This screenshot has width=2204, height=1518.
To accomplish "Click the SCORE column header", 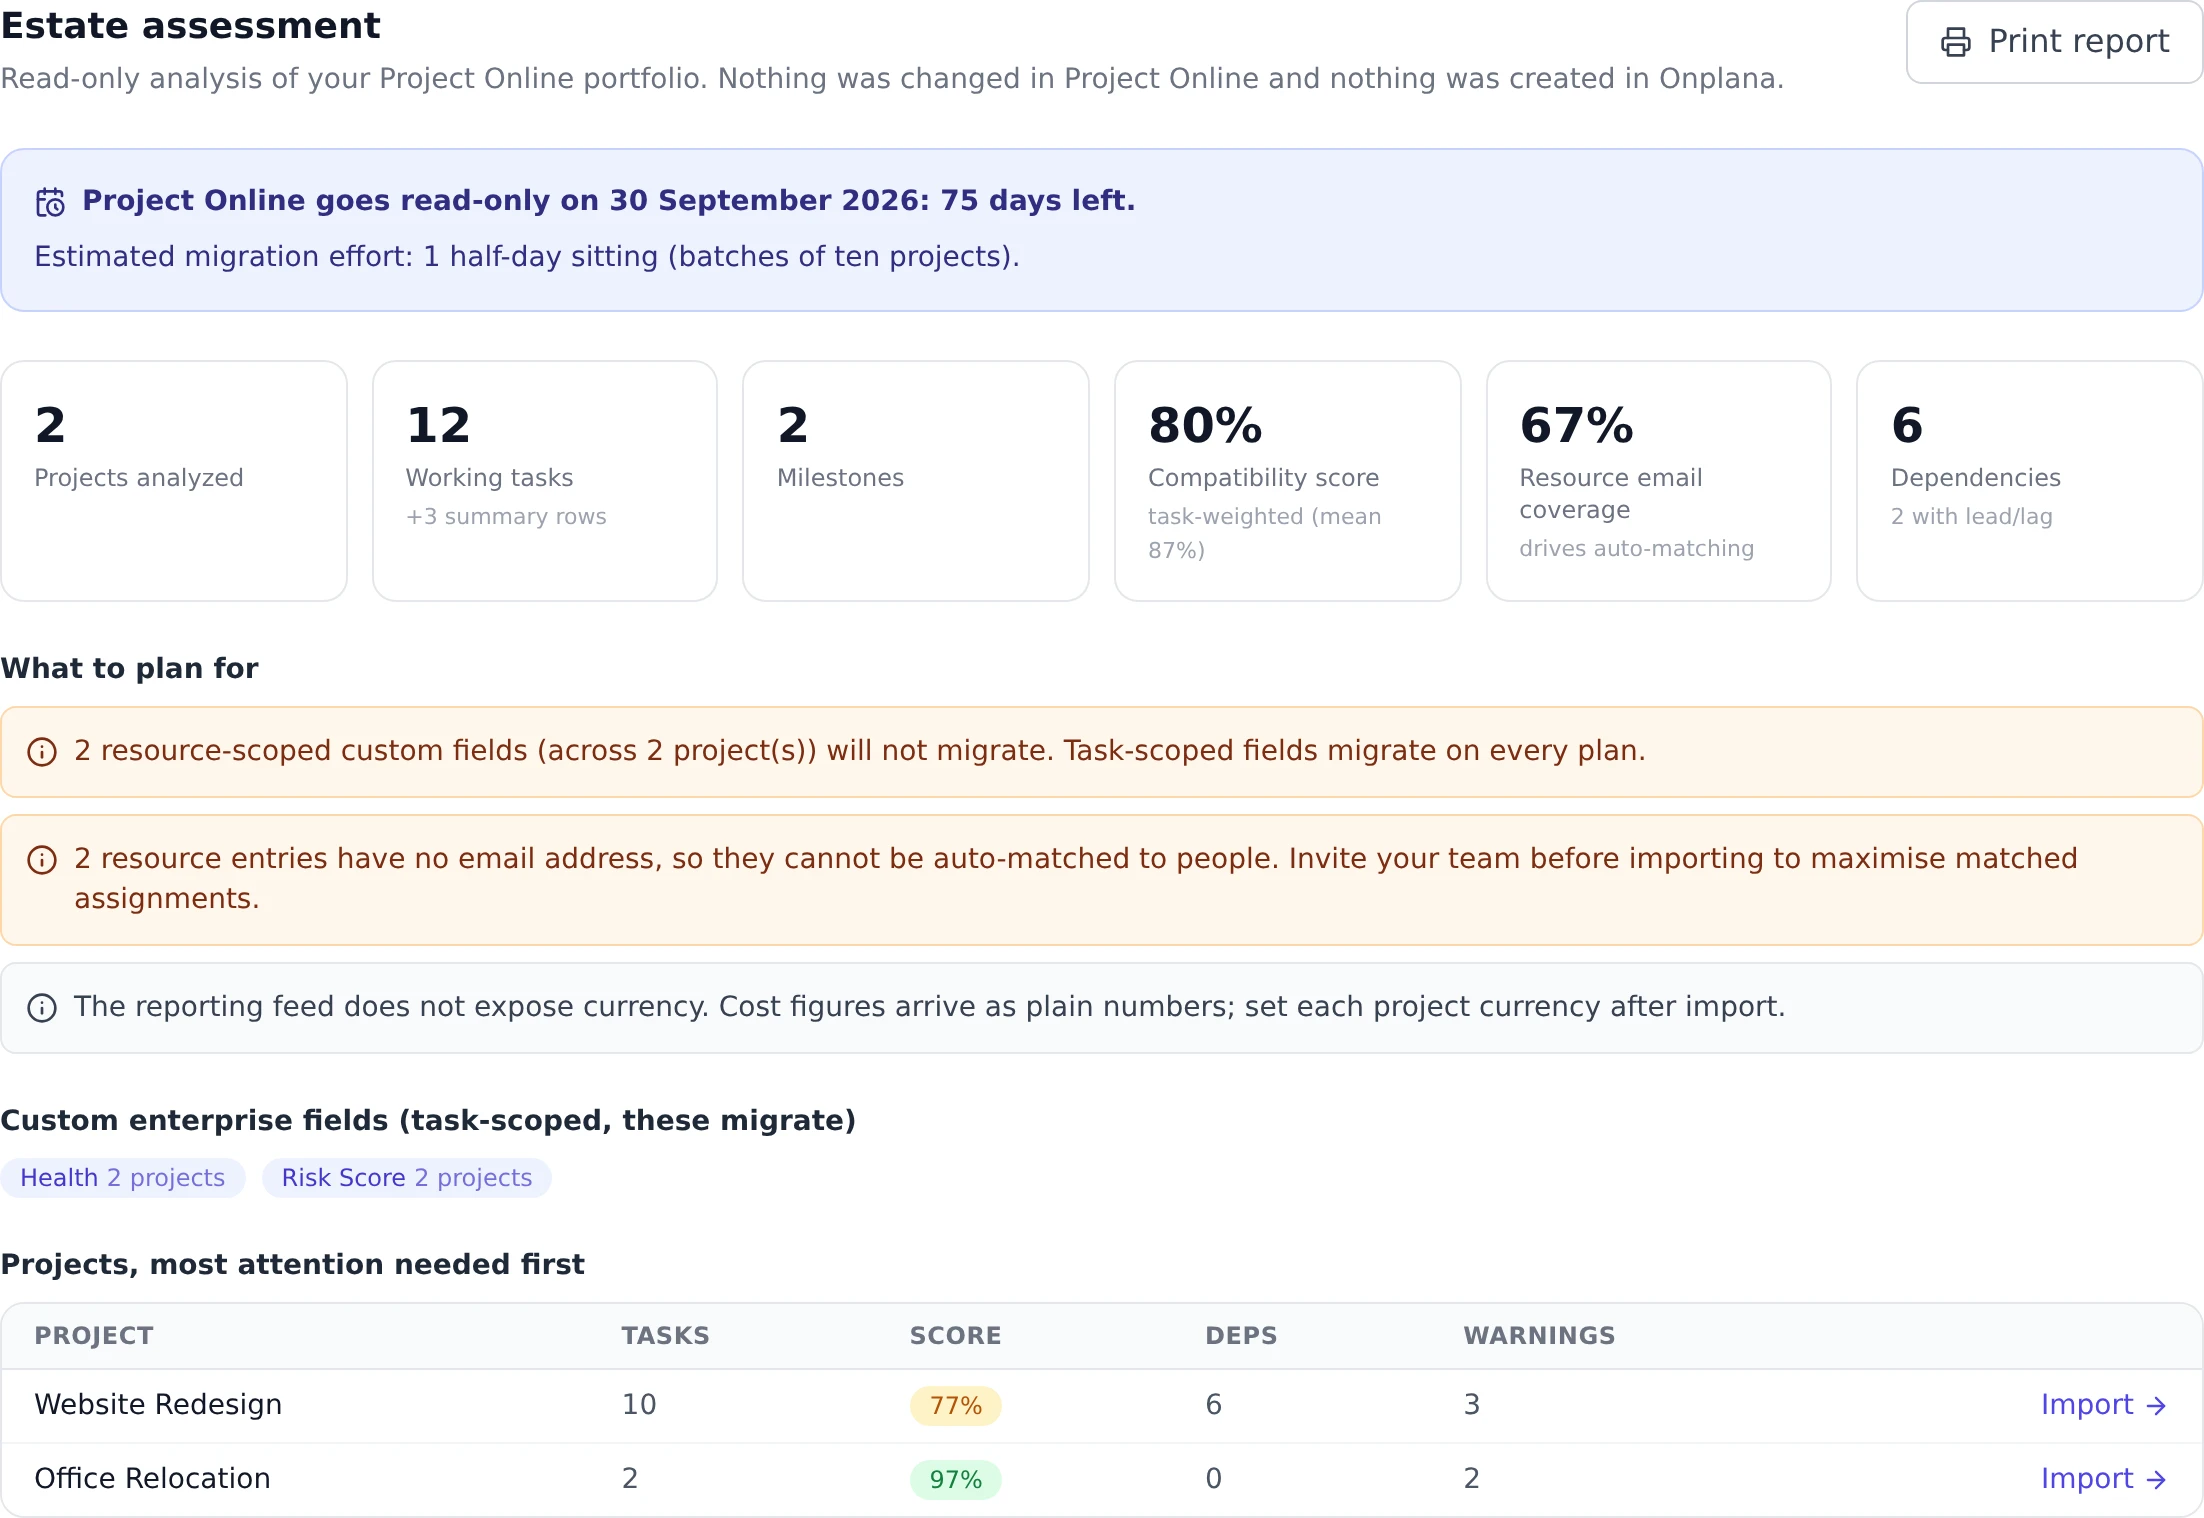I will [x=955, y=1336].
